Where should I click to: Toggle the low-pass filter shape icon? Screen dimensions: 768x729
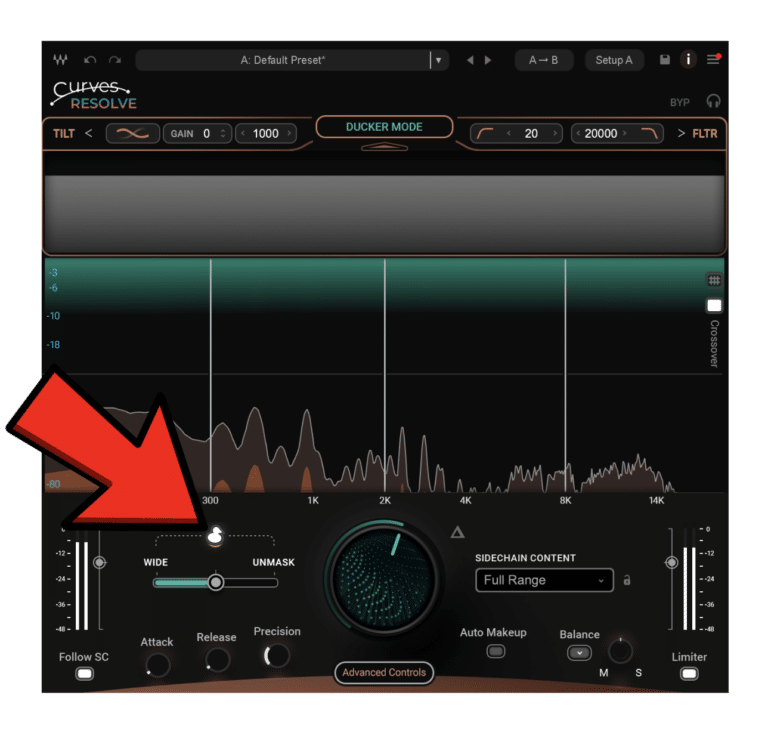pyautogui.click(x=650, y=133)
